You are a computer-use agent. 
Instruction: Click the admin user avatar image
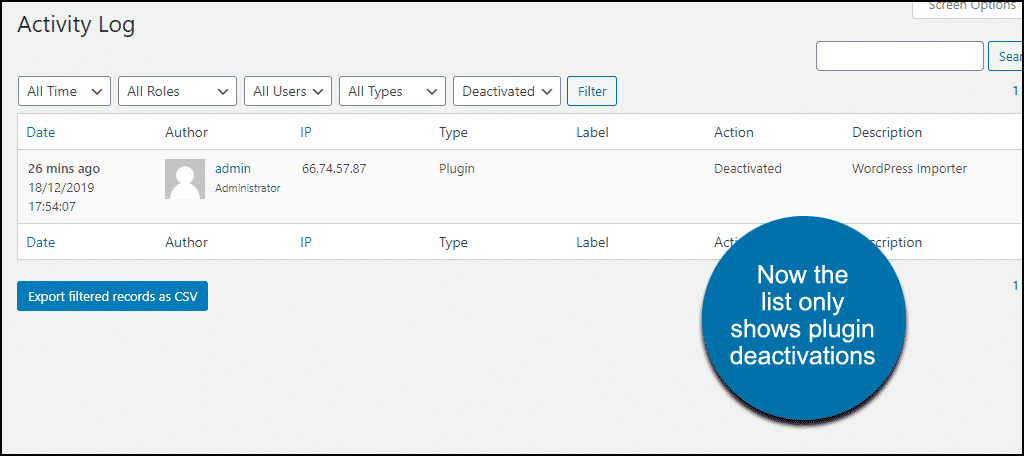[185, 179]
